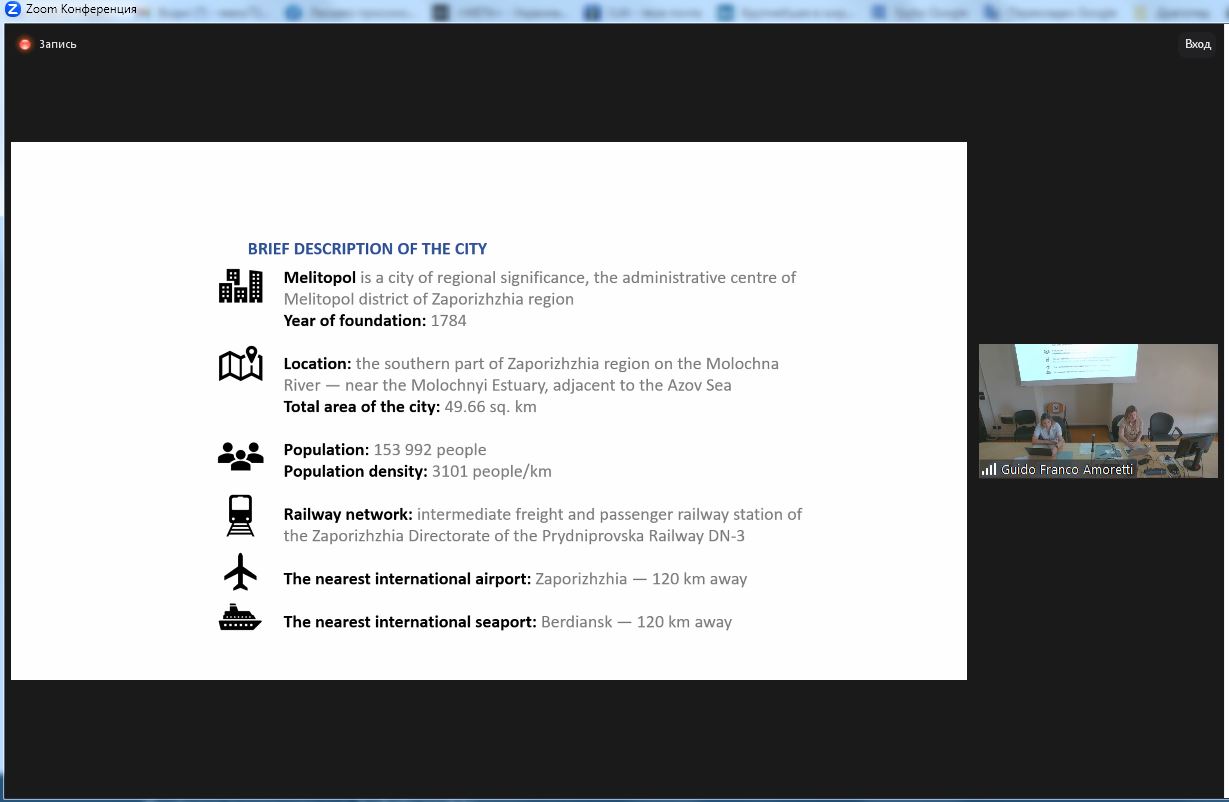The height and width of the screenshot is (802, 1229).
Task: Click the airplane icon on the slide
Action: pos(240,573)
